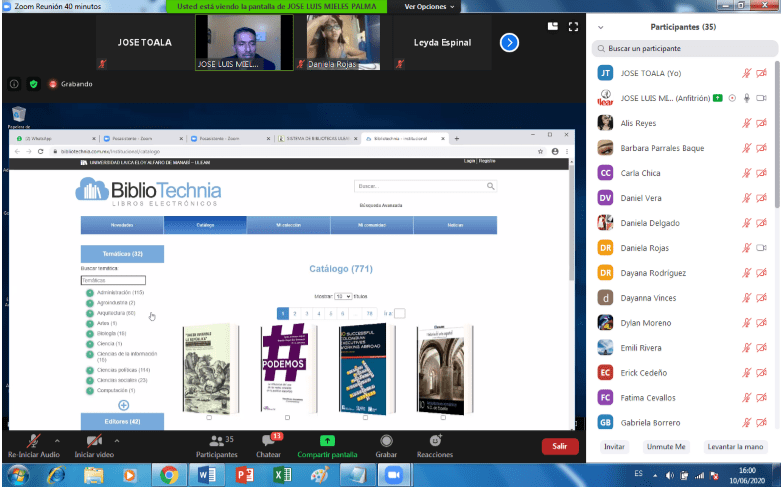
Task: Open the Ver Opciones dropdown
Action: point(429,6)
